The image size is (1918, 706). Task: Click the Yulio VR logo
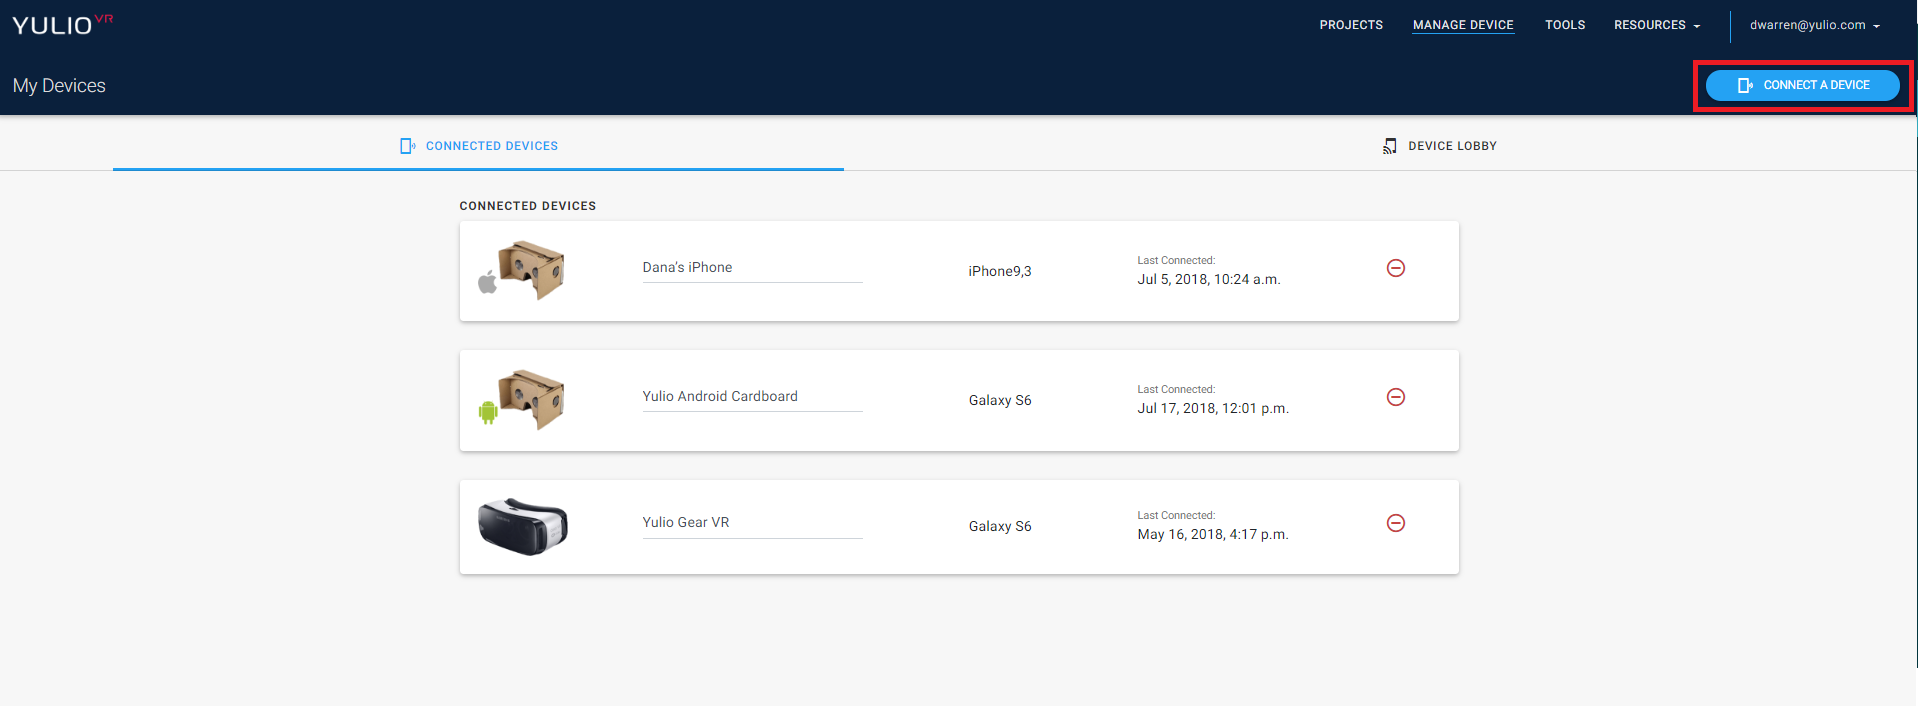63,25
